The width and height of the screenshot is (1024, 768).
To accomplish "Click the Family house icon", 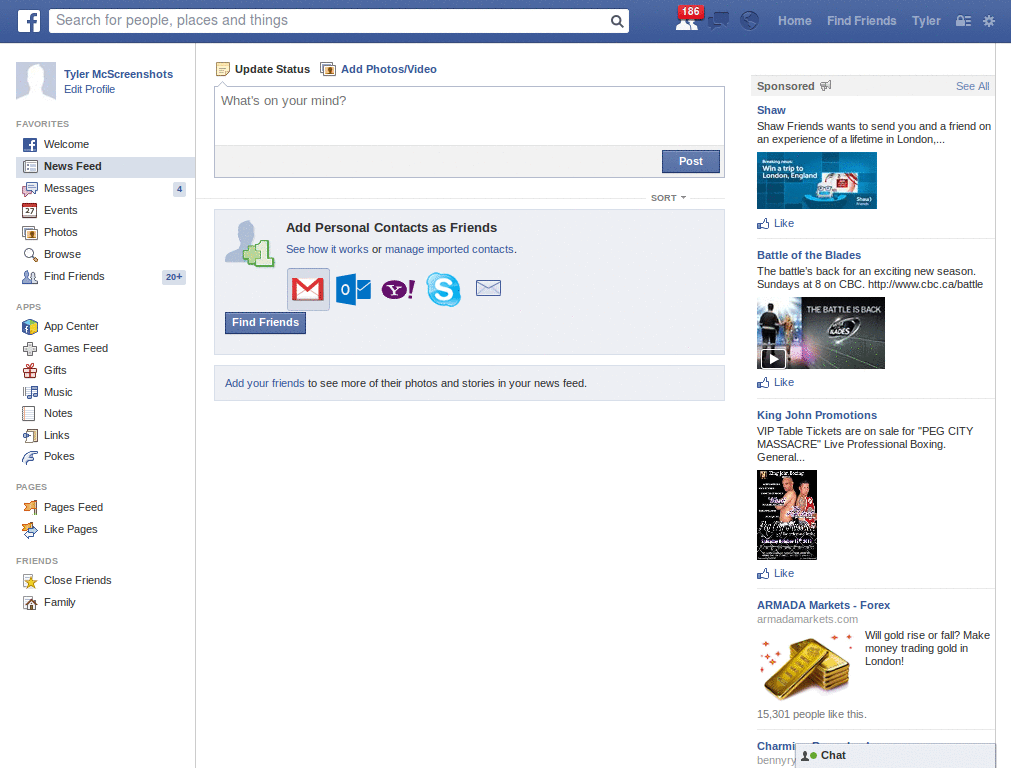I will (x=30, y=603).
